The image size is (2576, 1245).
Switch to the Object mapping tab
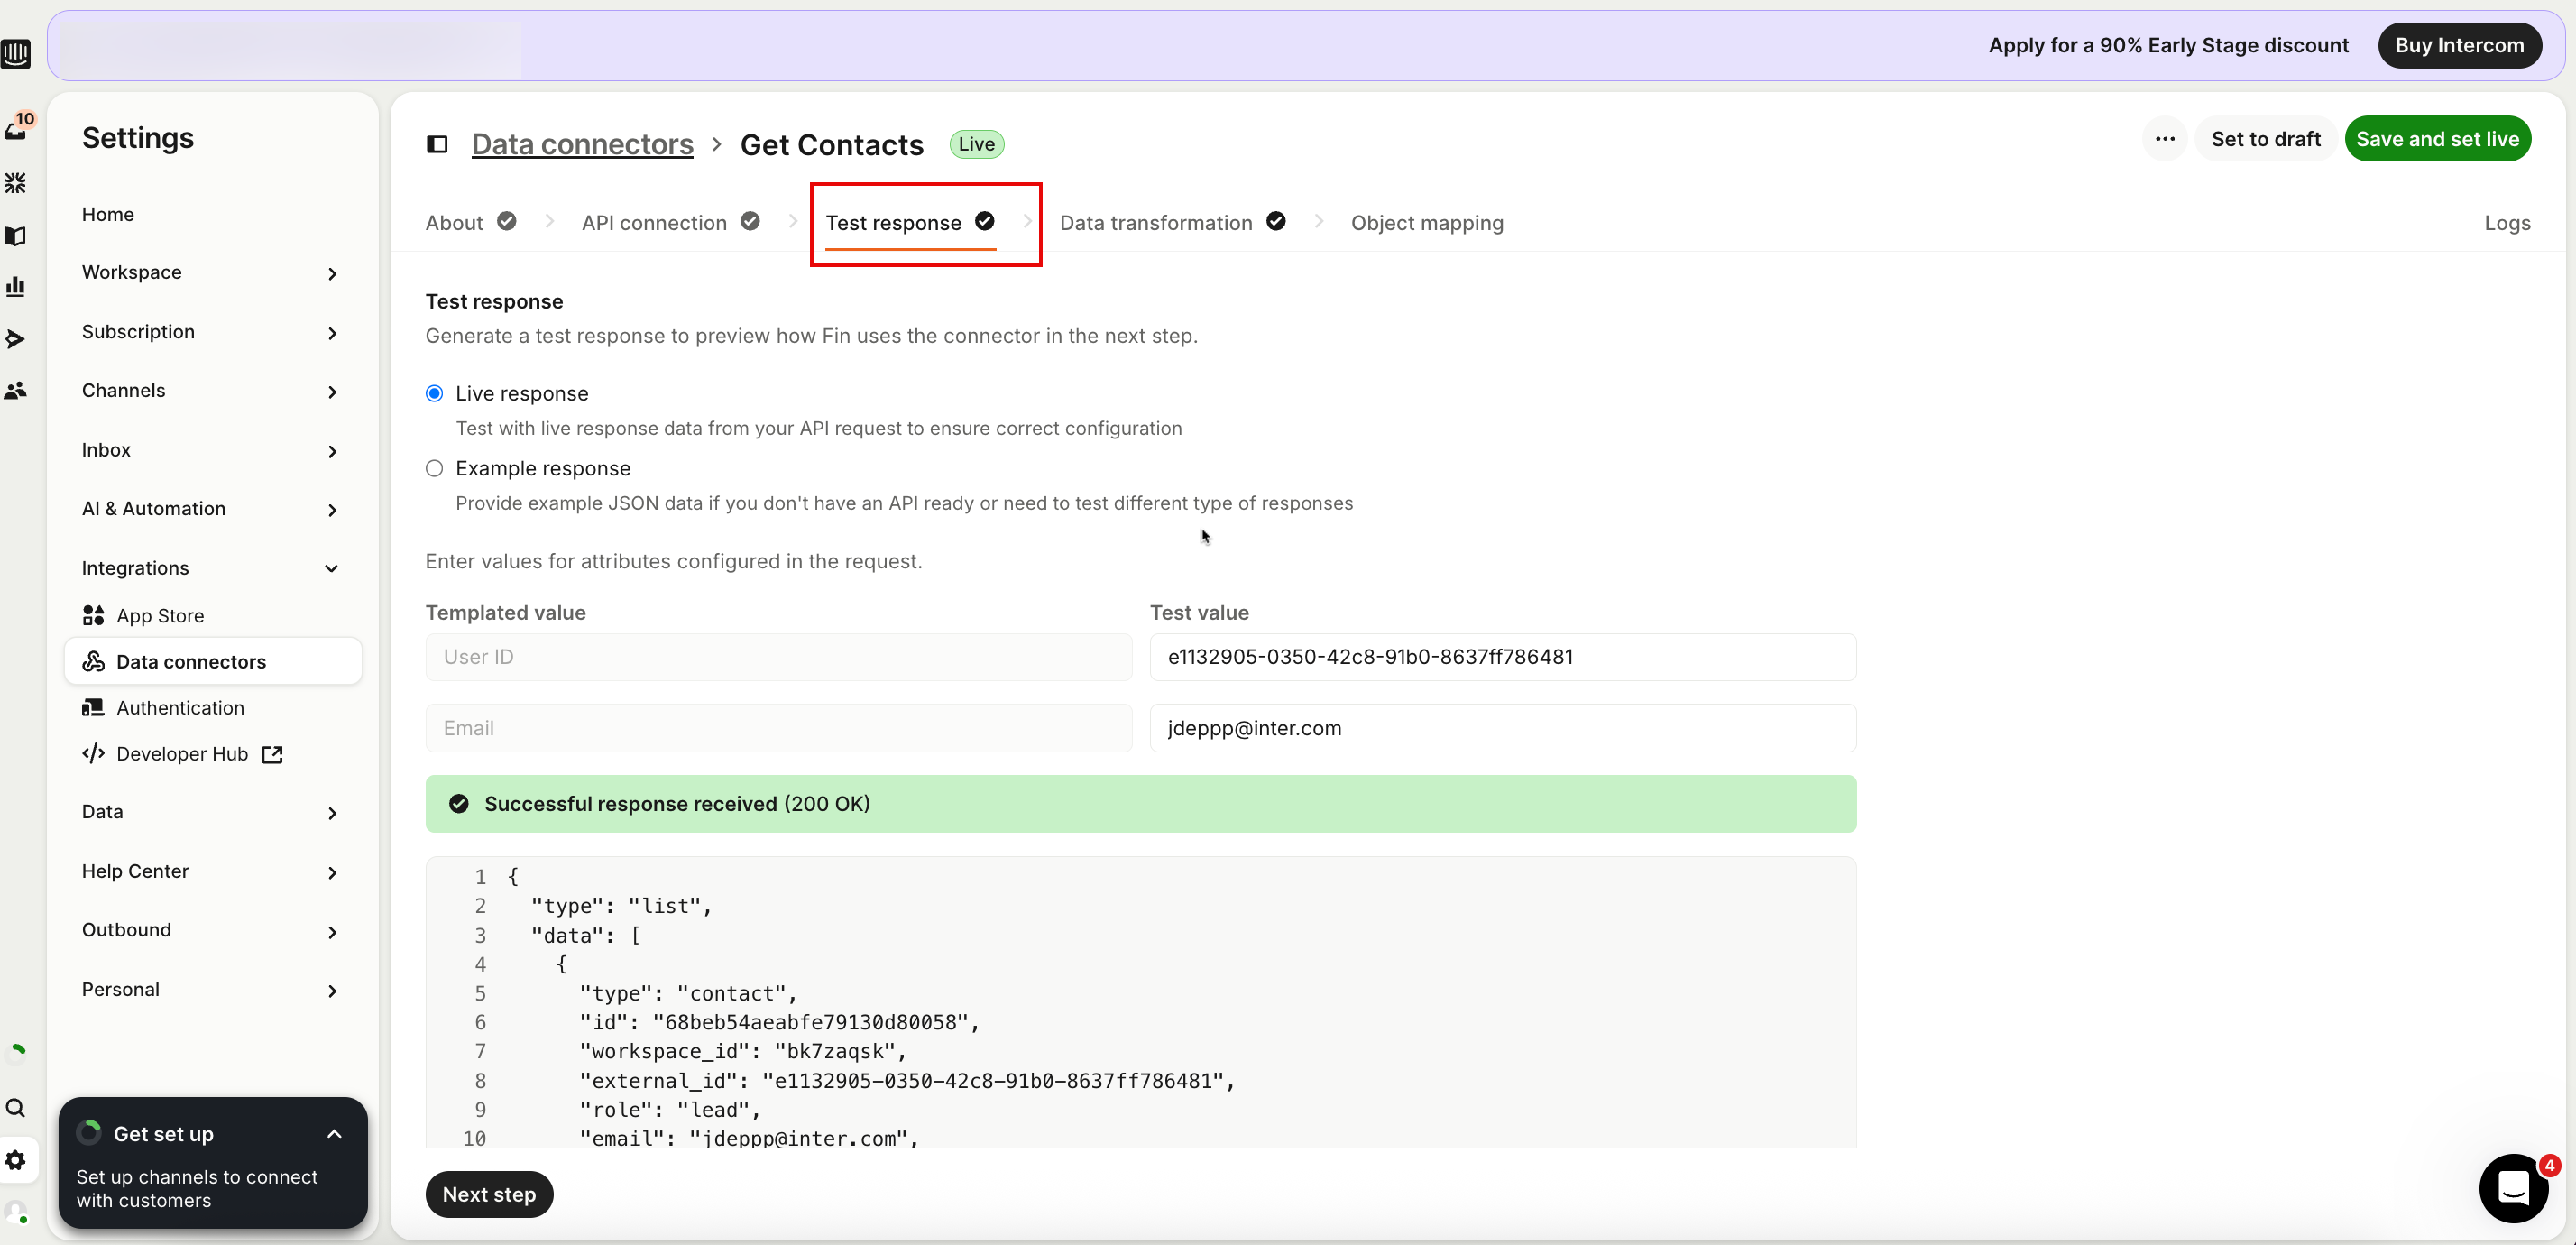coord(1427,223)
